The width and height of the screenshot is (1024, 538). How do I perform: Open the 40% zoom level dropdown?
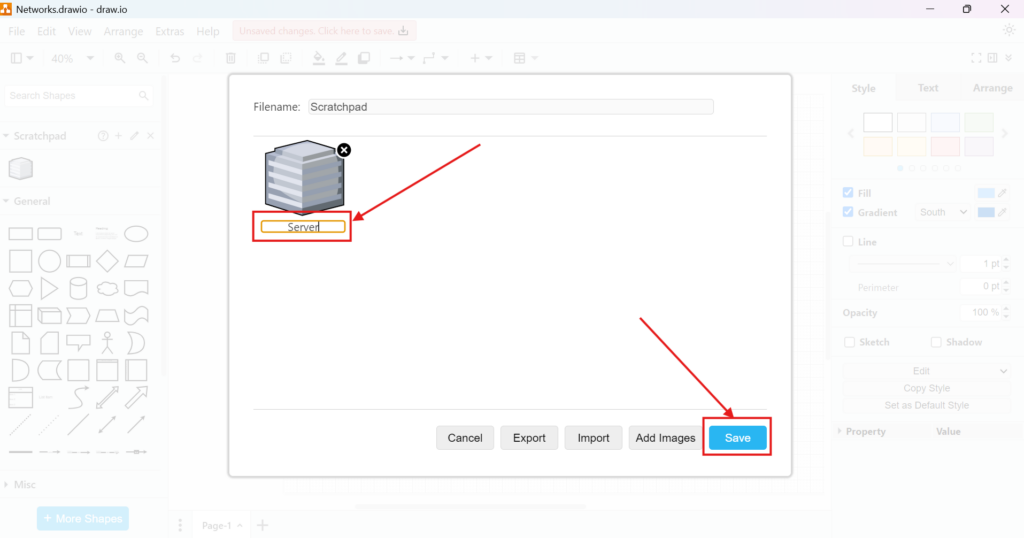[x=72, y=59]
